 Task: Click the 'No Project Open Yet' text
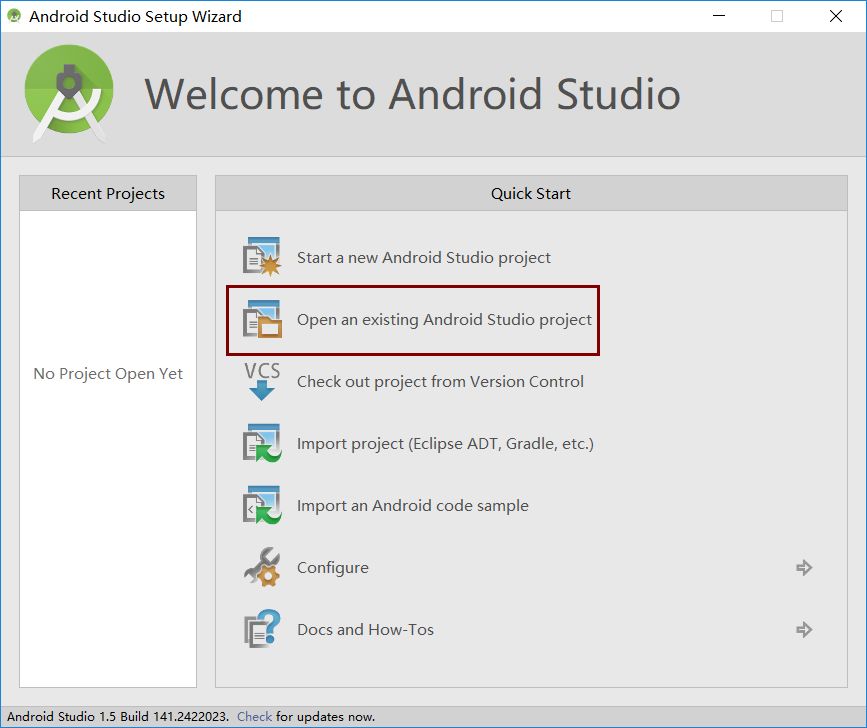tap(108, 374)
